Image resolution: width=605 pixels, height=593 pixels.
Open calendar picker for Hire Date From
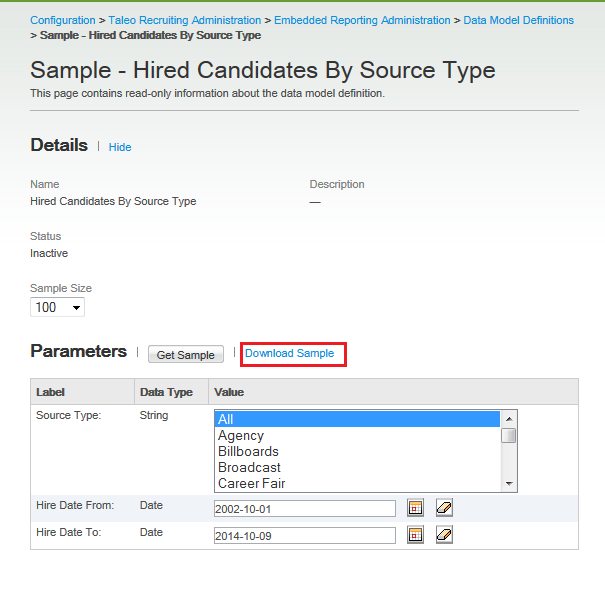tap(415, 508)
